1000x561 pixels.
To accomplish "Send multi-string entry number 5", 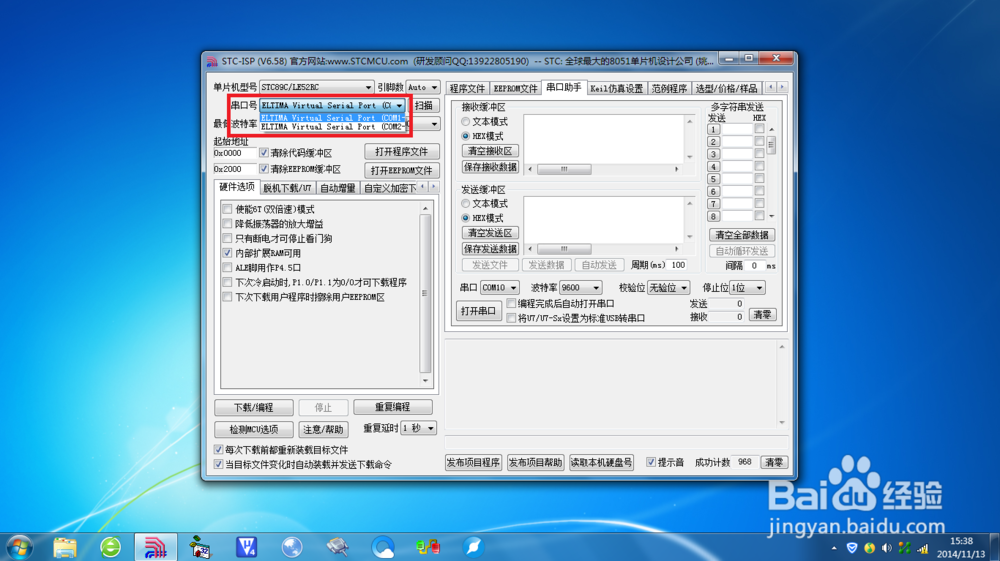I will pyautogui.click(x=713, y=178).
